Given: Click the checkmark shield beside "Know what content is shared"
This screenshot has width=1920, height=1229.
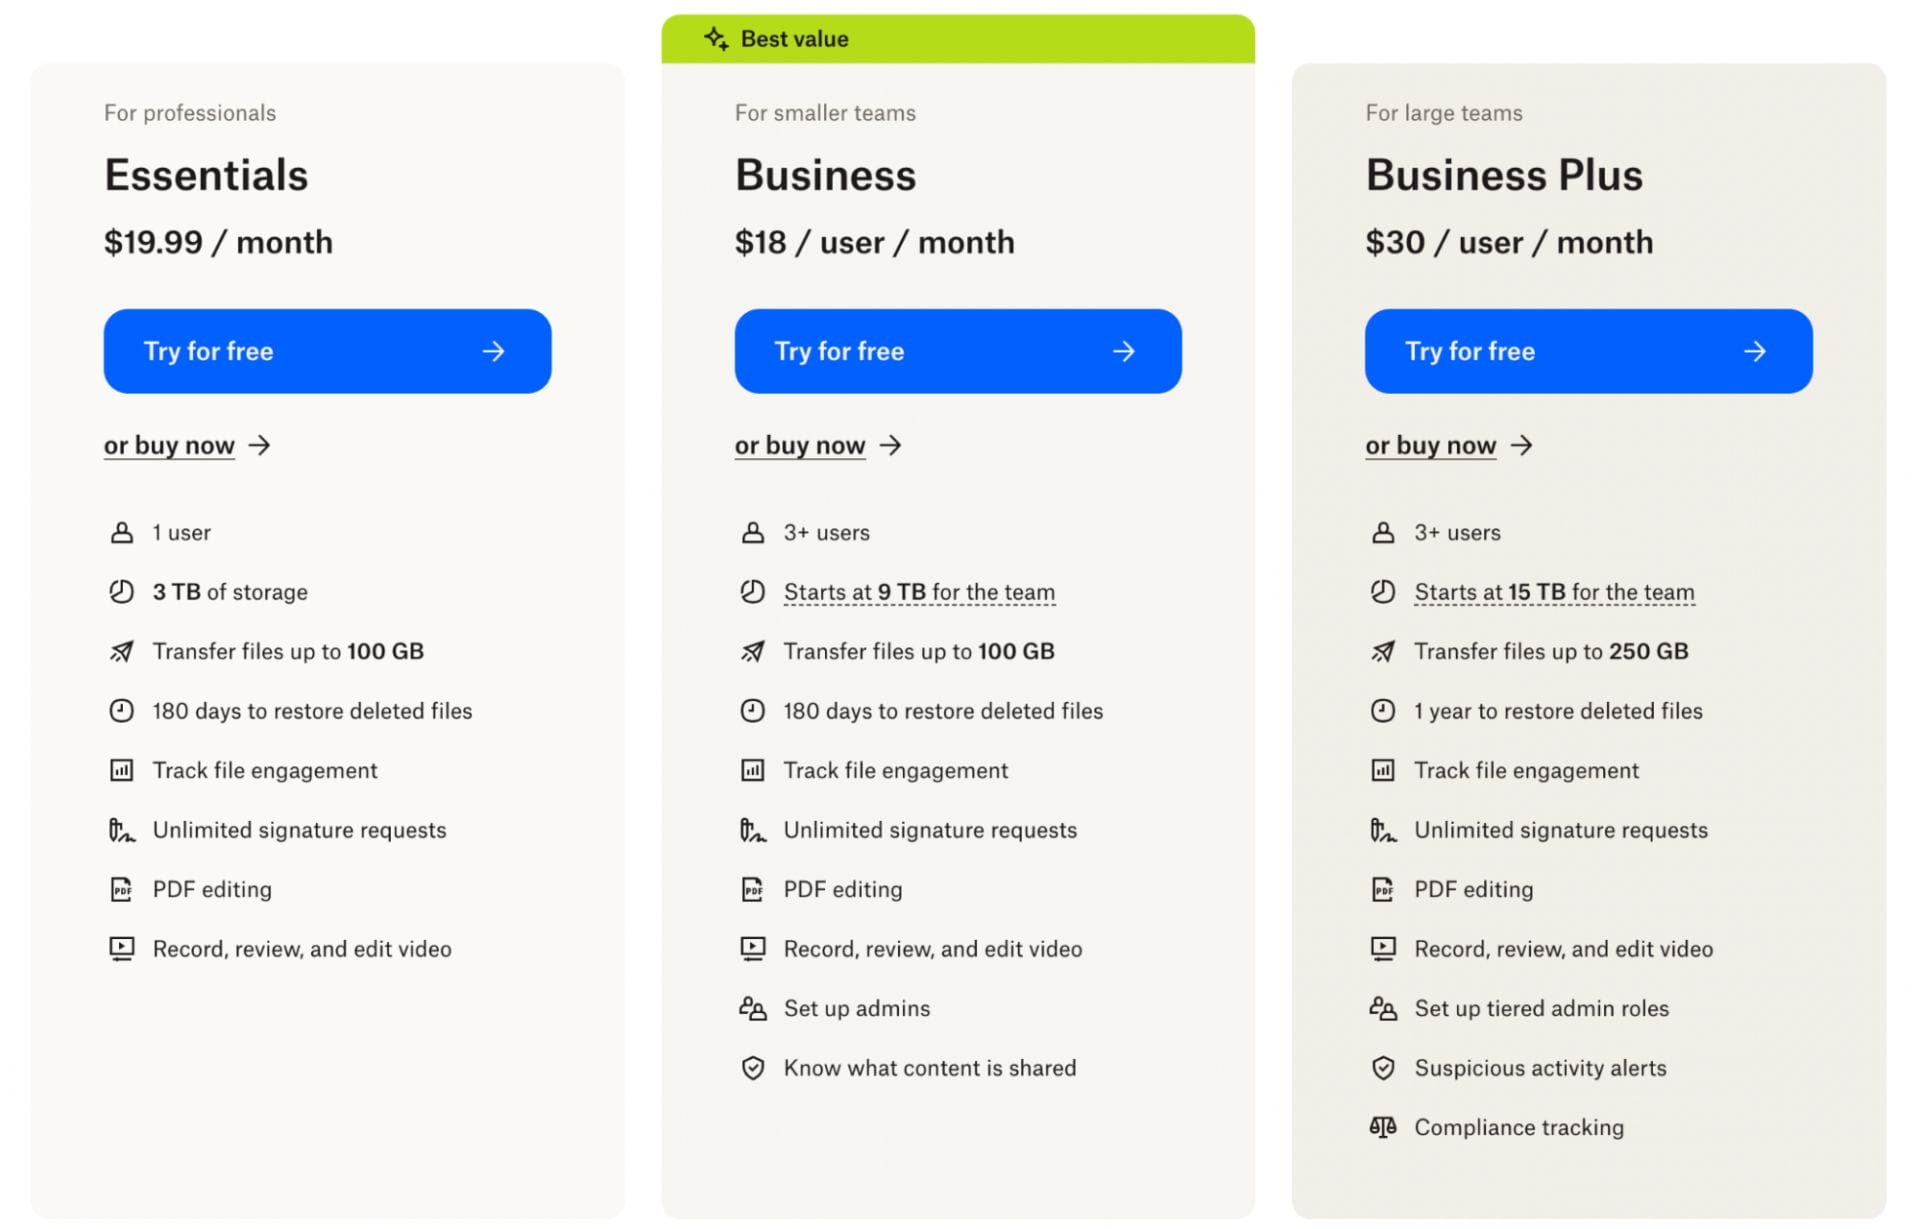Looking at the screenshot, I should 752,1068.
